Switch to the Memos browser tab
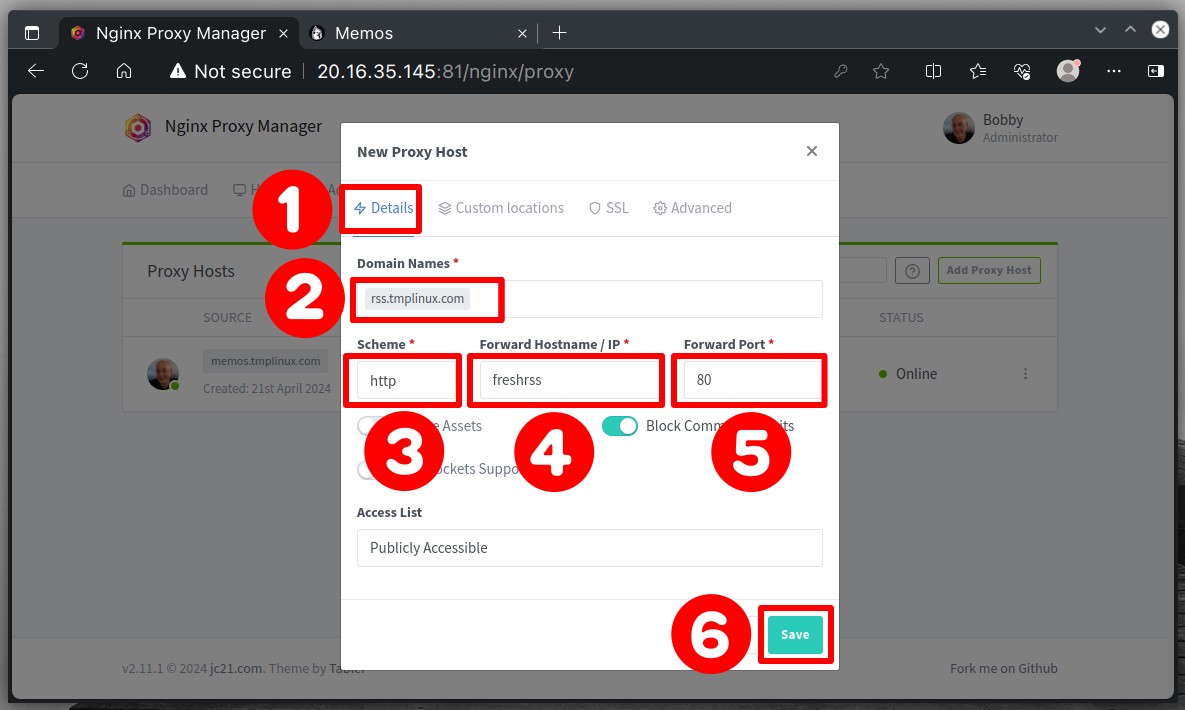This screenshot has width=1185, height=710. (x=418, y=33)
